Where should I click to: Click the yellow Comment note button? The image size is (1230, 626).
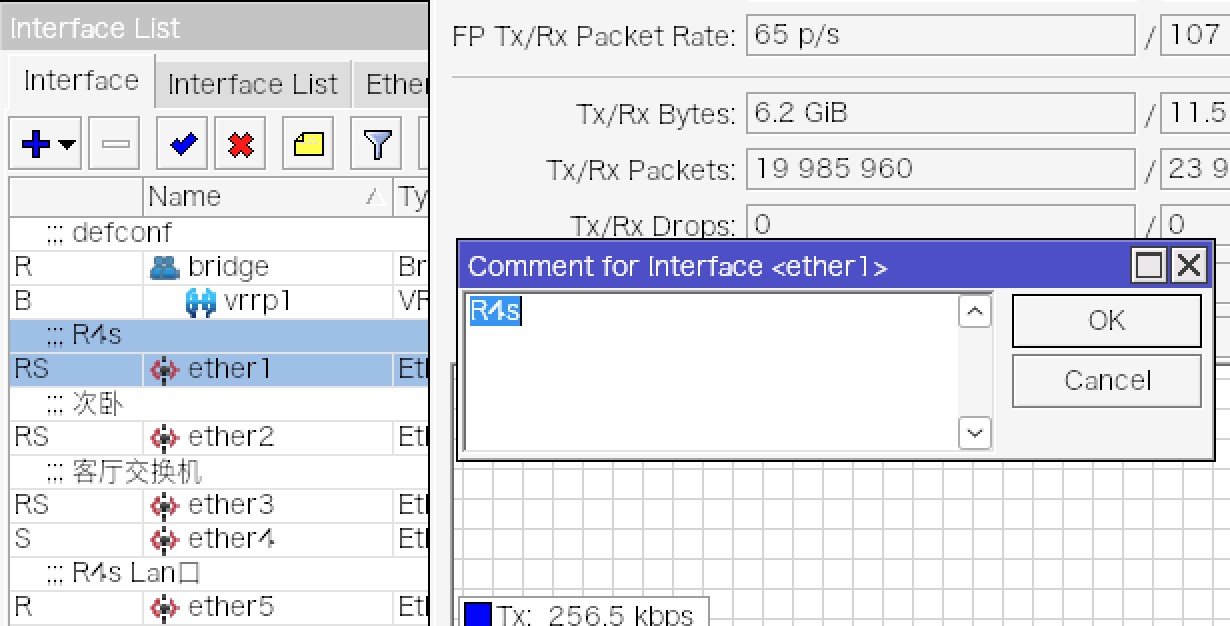pyautogui.click(x=308, y=145)
